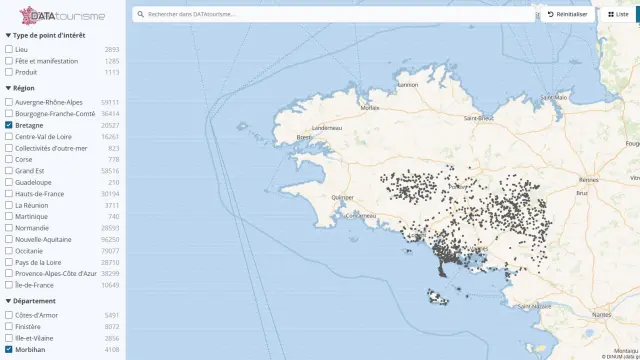640x360 pixels.
Task: Tick the Produit checkbox
Action: click(9, 72)
